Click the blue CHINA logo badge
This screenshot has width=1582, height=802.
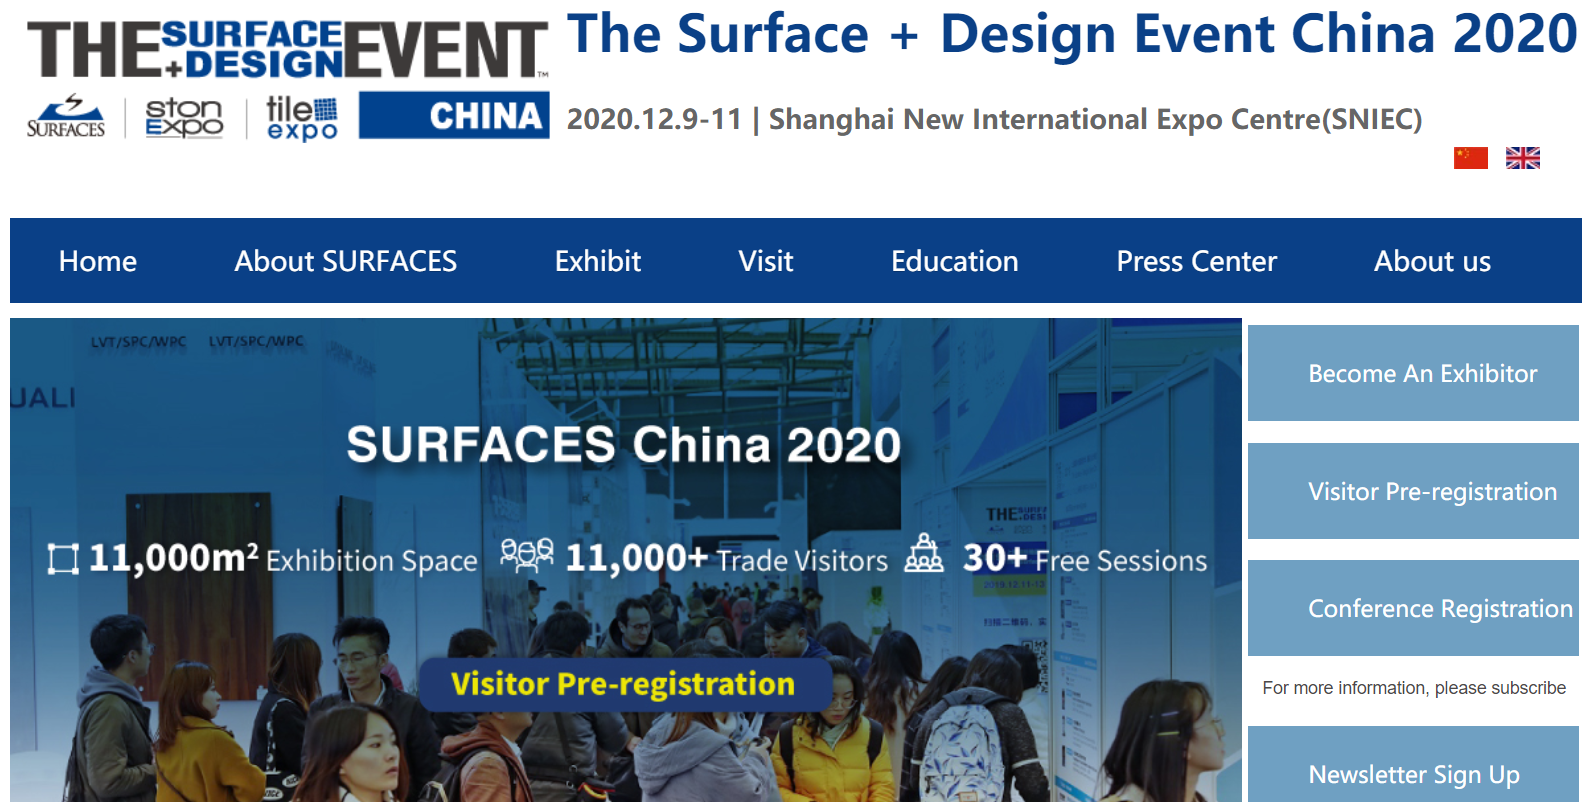[454, 116]
